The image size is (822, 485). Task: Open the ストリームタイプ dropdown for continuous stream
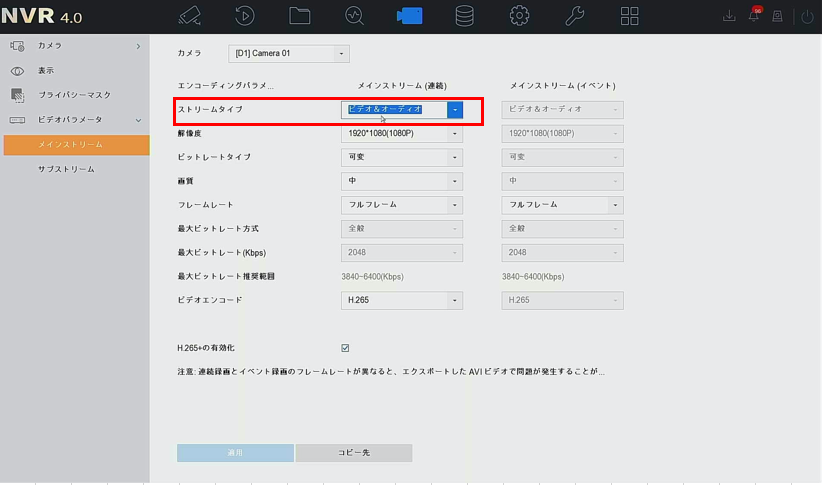455,109
